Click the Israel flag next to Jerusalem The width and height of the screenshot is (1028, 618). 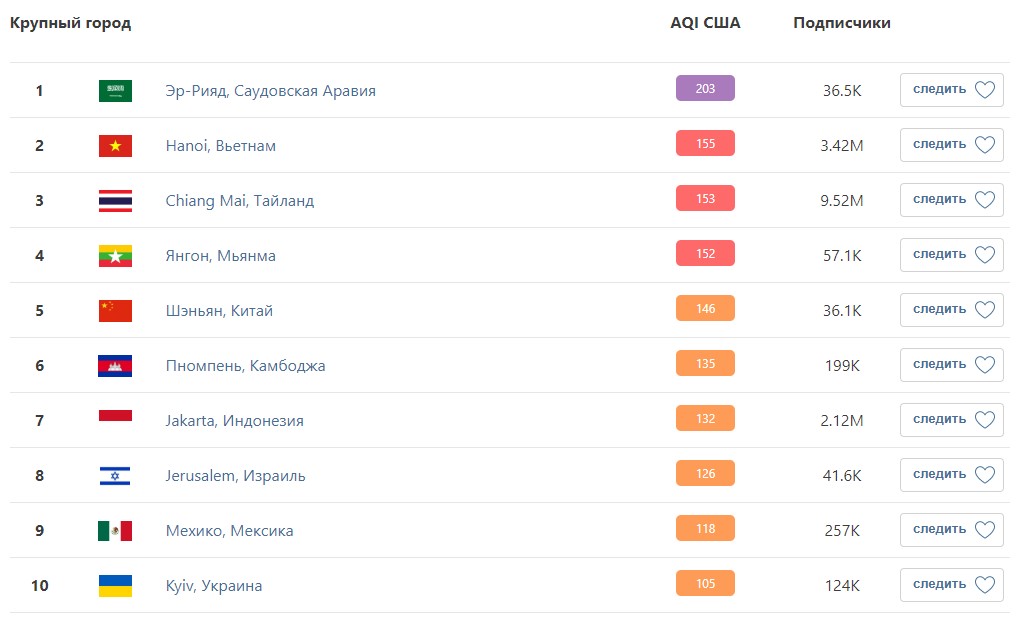click(x=115, y=476)
